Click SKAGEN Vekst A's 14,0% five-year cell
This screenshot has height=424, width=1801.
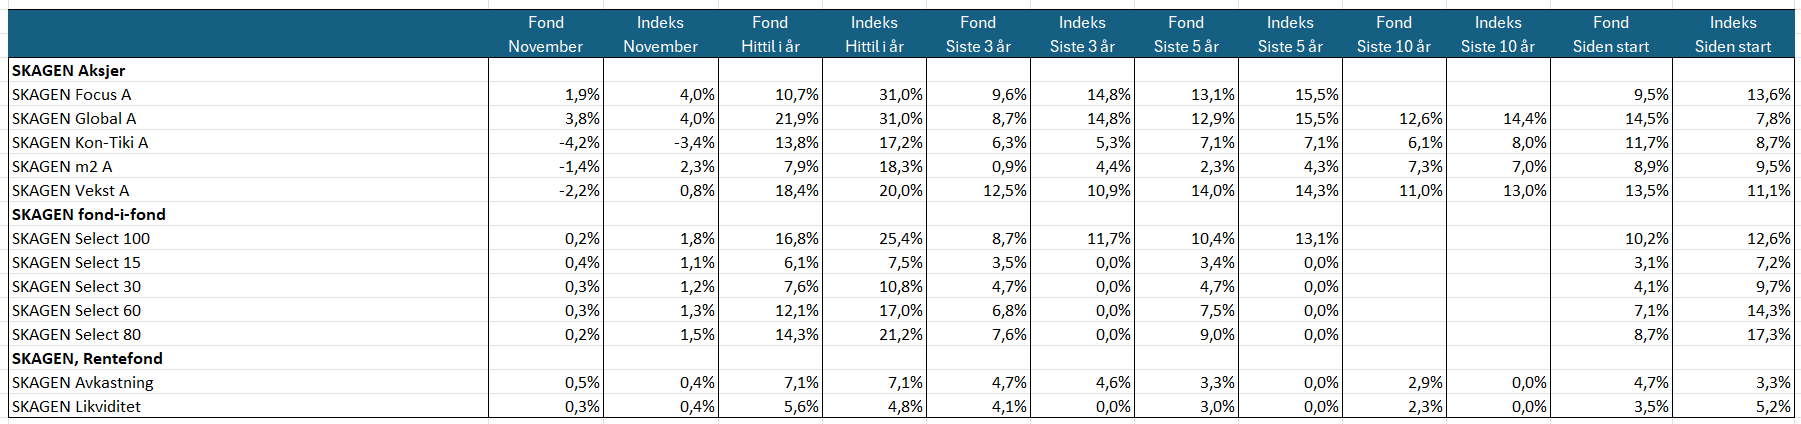1213,190
